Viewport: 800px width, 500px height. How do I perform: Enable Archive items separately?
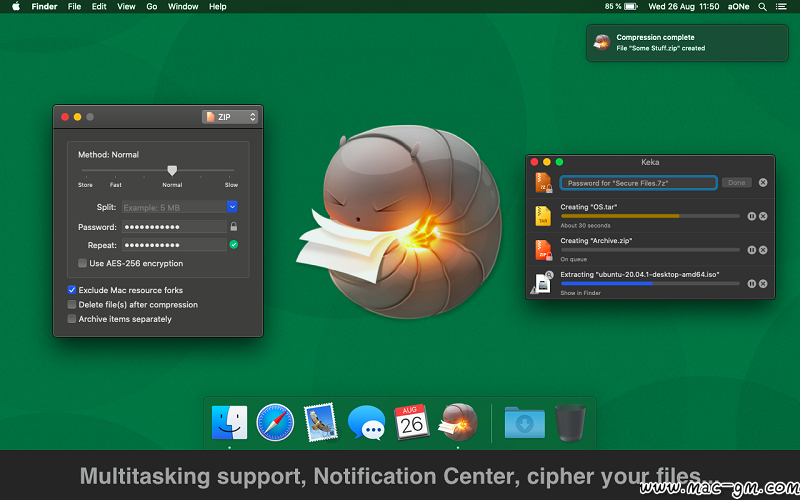pos(72,319)
